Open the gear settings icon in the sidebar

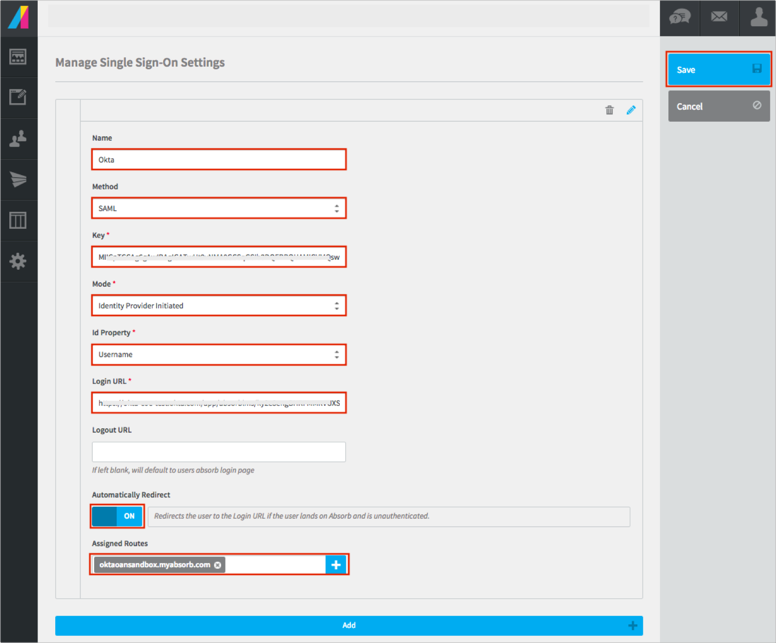(x=18, y=261)
